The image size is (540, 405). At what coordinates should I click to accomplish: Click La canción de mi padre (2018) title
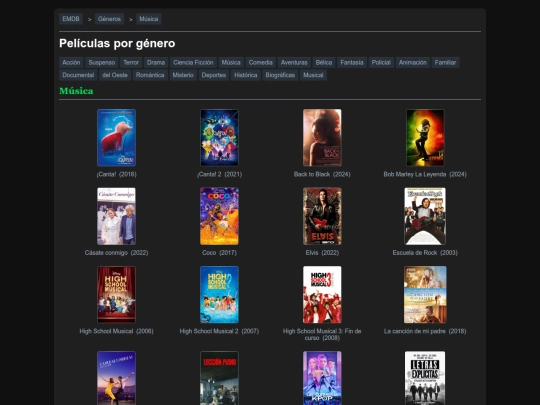425,331
